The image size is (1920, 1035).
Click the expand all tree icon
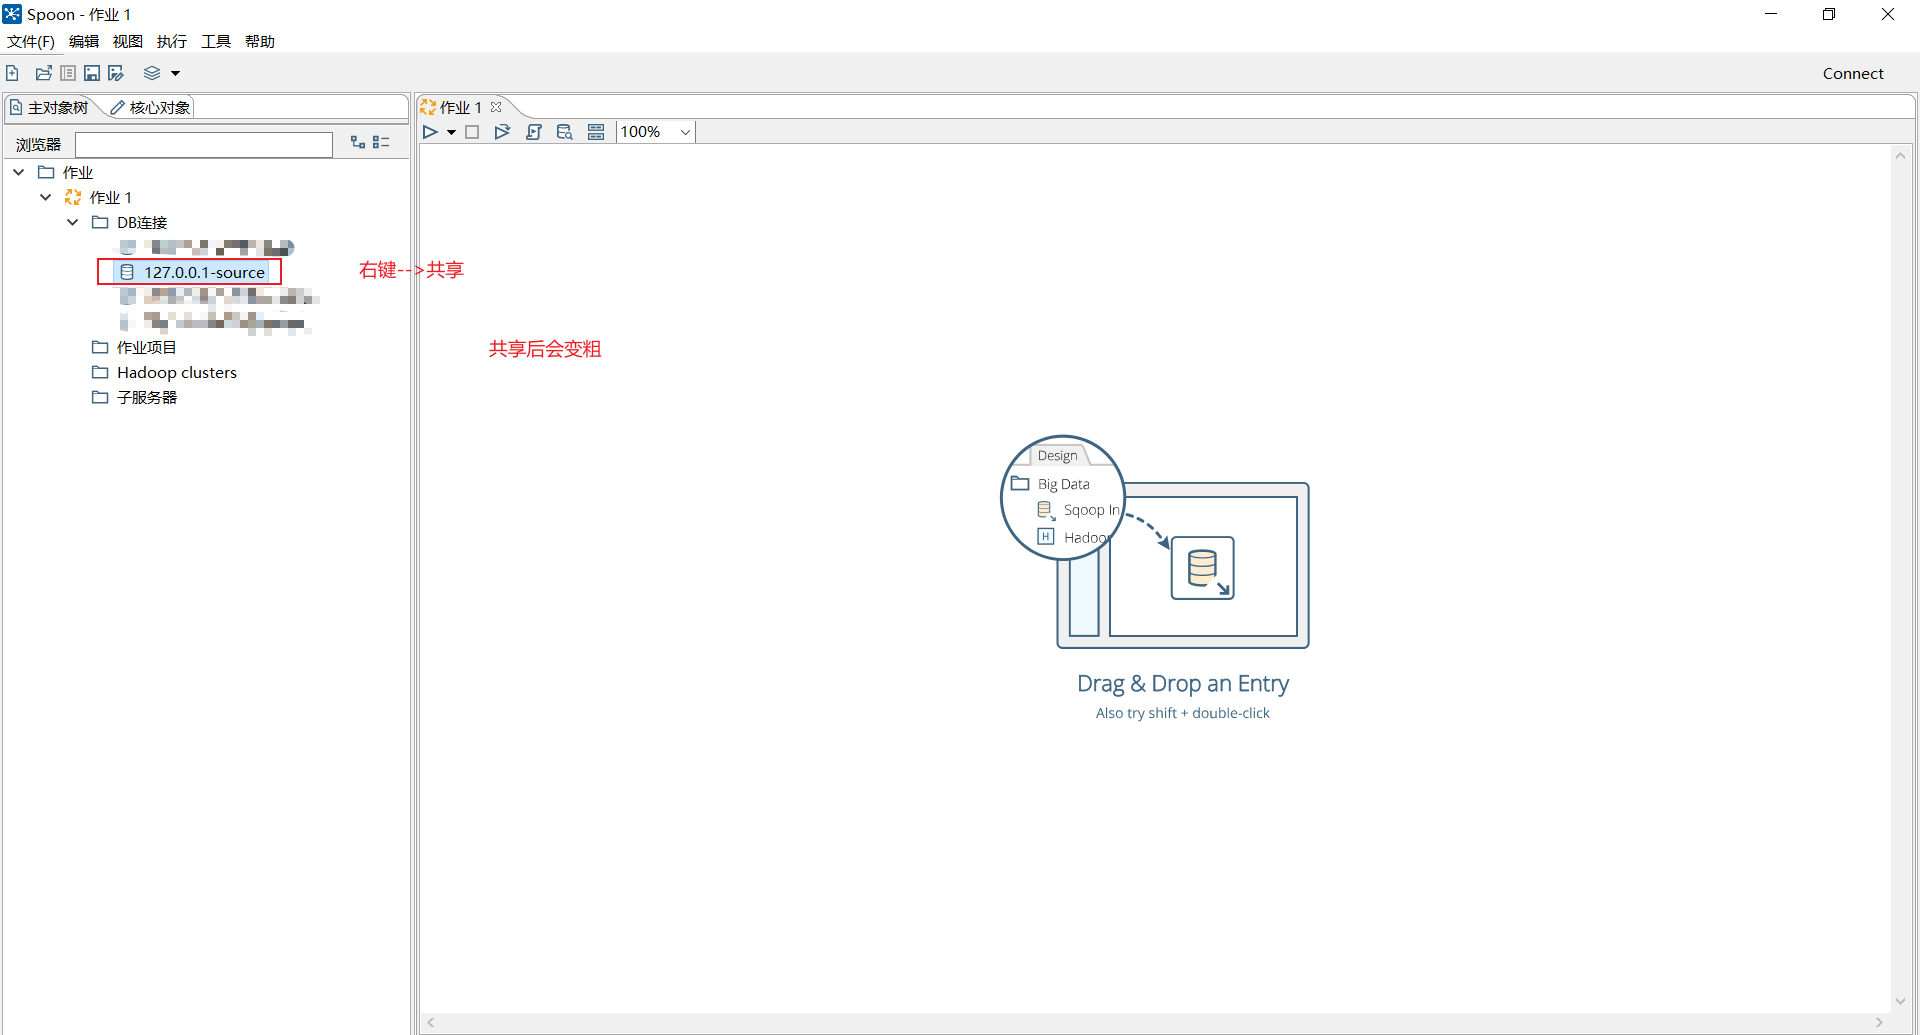click(358, 143)
